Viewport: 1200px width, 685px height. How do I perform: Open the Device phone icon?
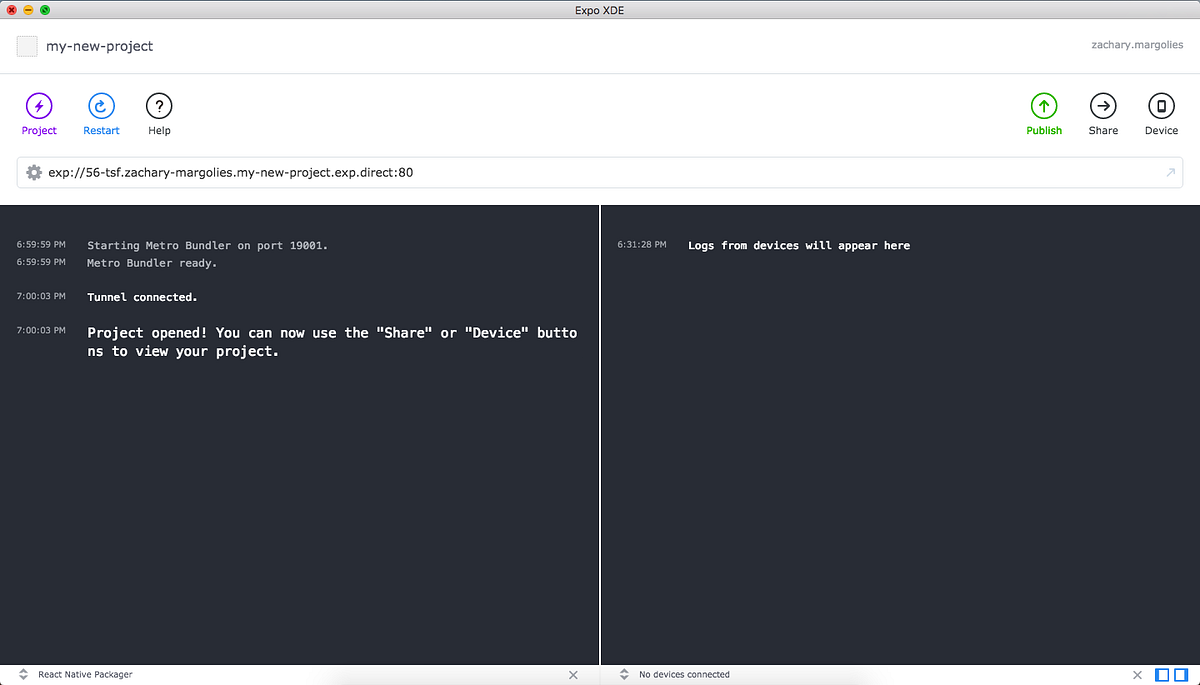tap(1161, 106)
